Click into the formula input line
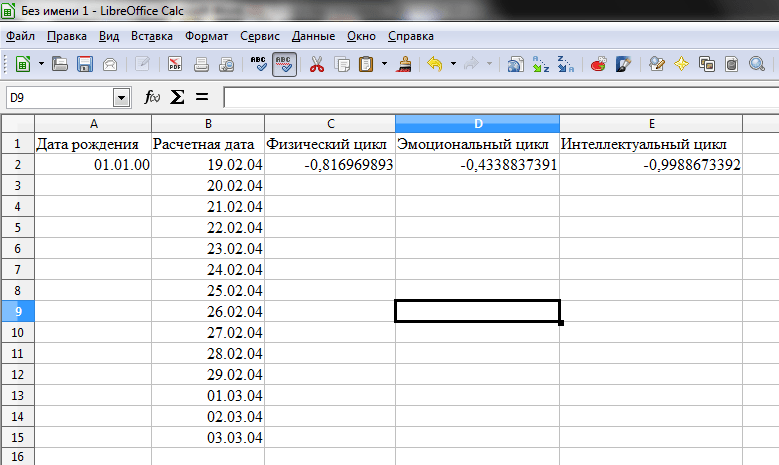 [x=501, y=97]
